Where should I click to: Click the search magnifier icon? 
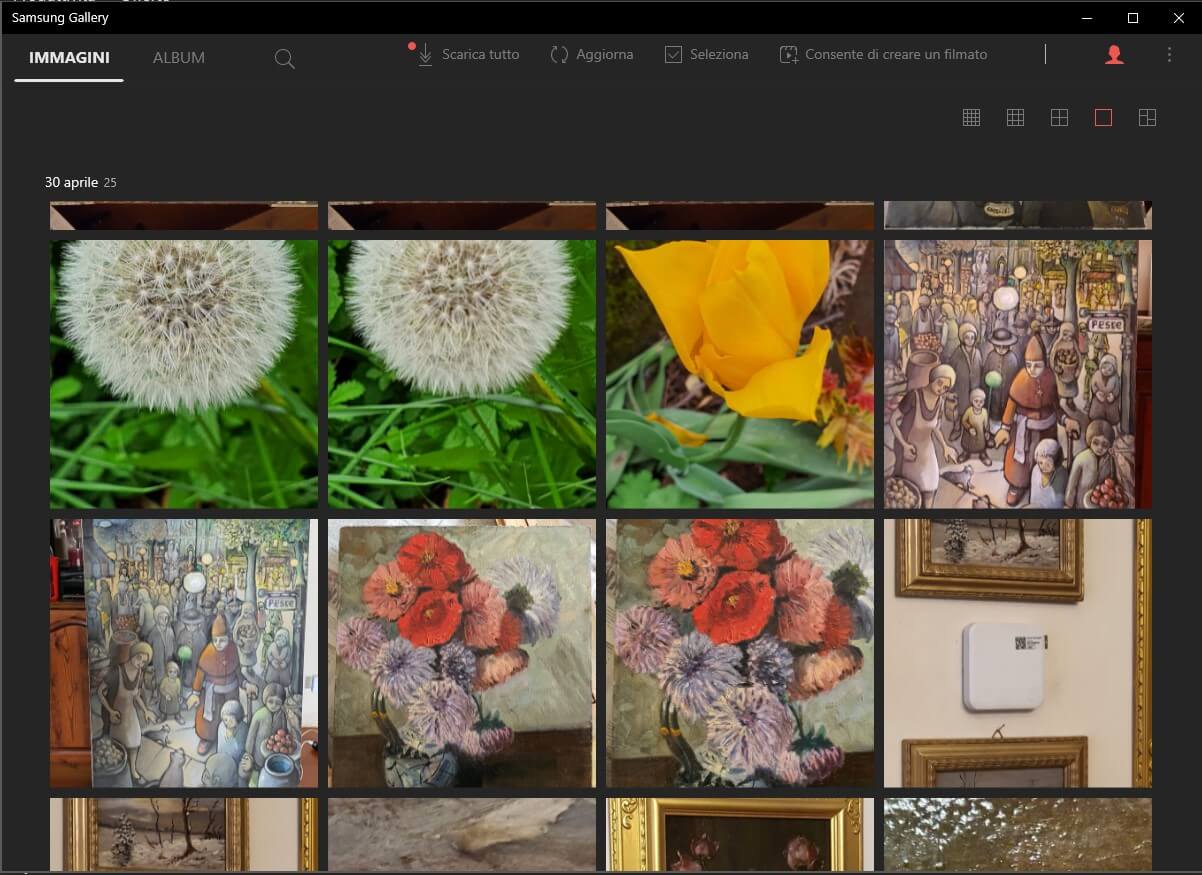click(x=285, y=59)
